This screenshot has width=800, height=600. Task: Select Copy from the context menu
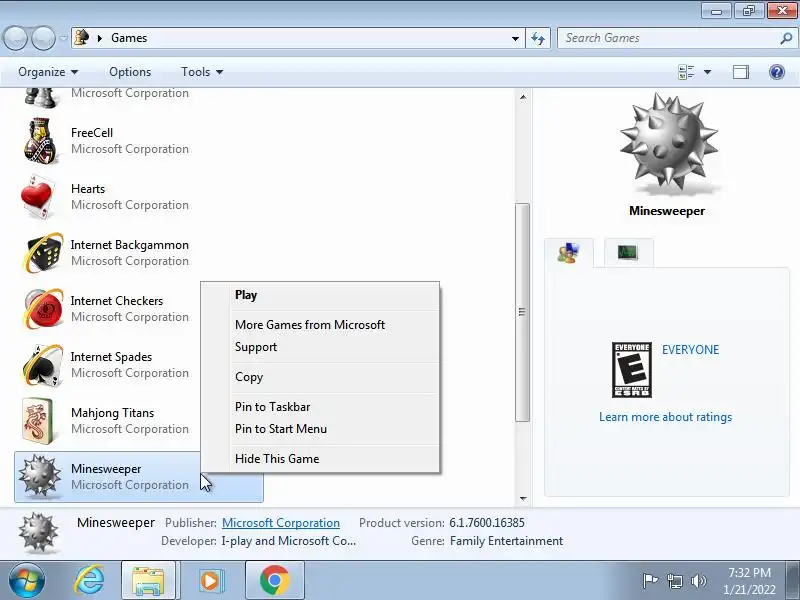pyautogui.click(x=320, y=377)
